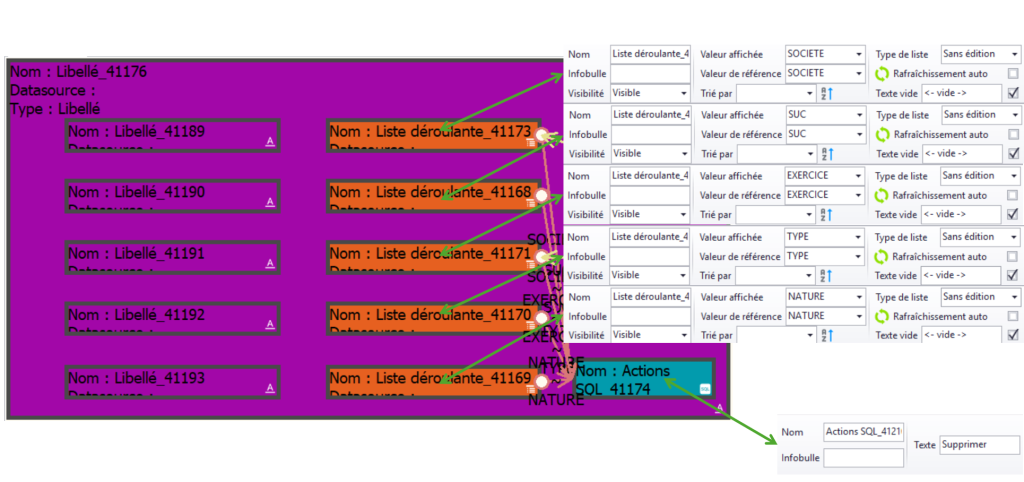Tick Rafraîchissement auto checkbox in the EXERCICE panel
Image resolution: width=1024 pixels, height=482 pixels.
(x=1013, y=195)
